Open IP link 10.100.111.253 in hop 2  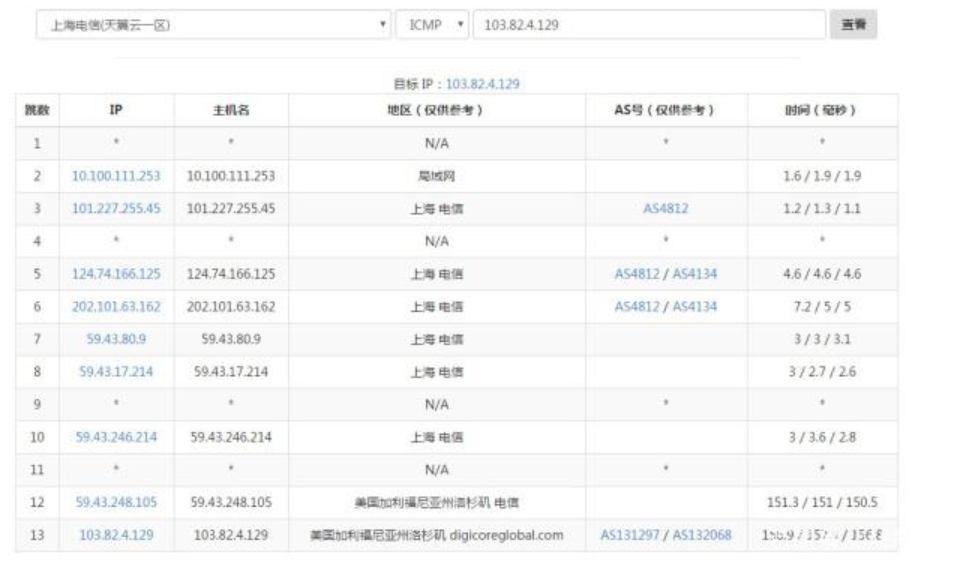(x=116, y=176)
